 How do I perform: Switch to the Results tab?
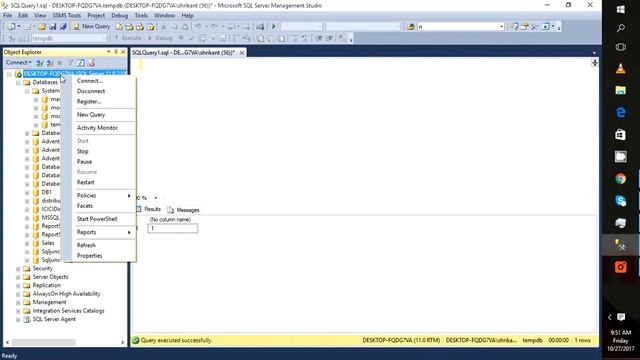point(149,209)
